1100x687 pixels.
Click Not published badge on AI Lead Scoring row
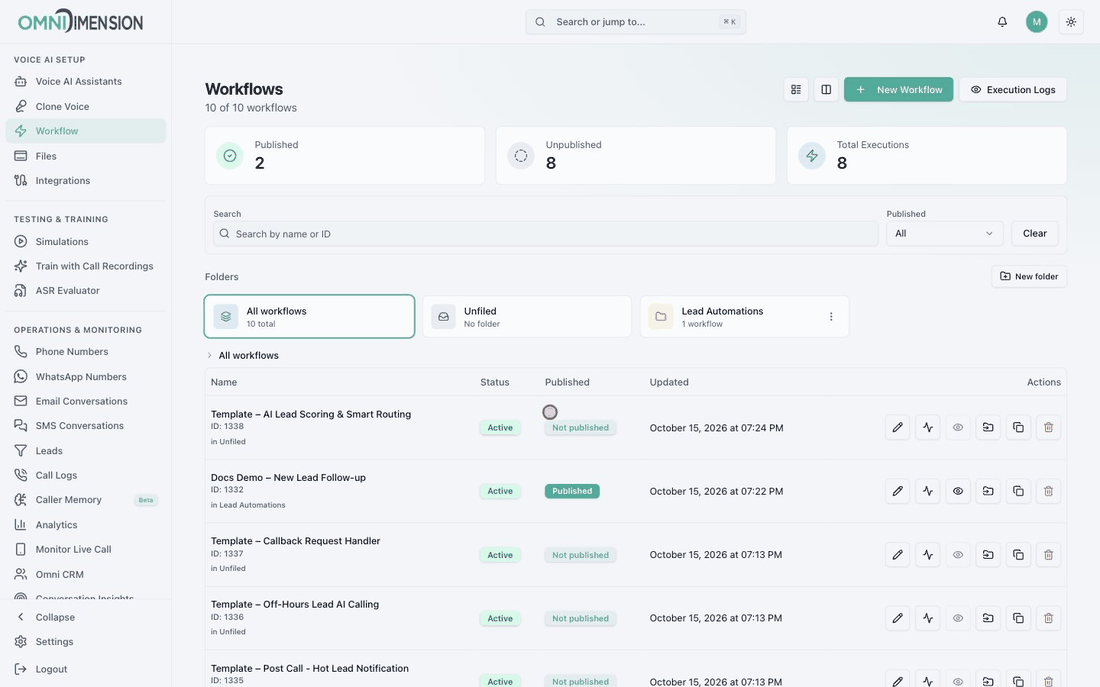click(580, 427)
